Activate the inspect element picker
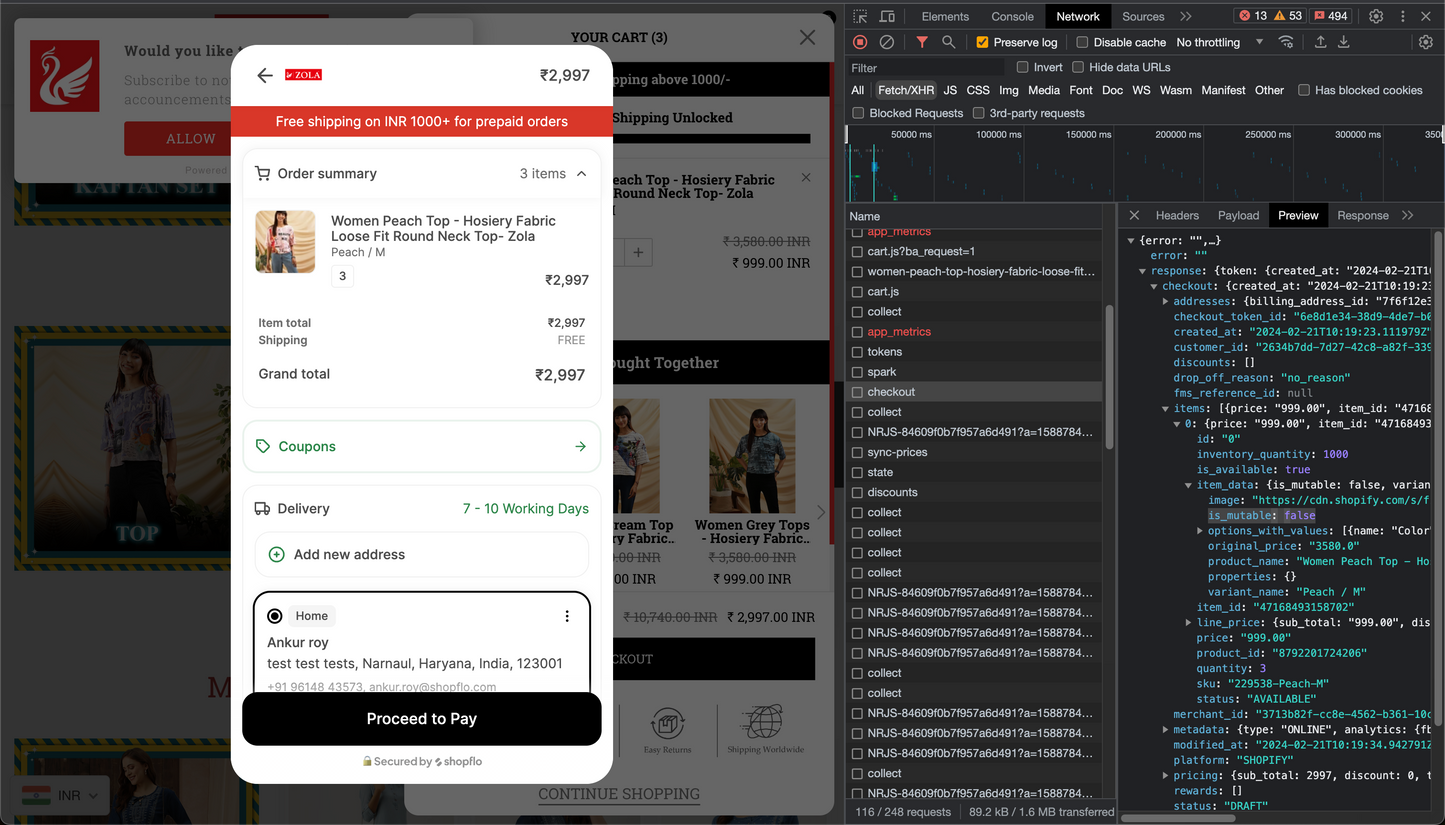 point(860,16)
